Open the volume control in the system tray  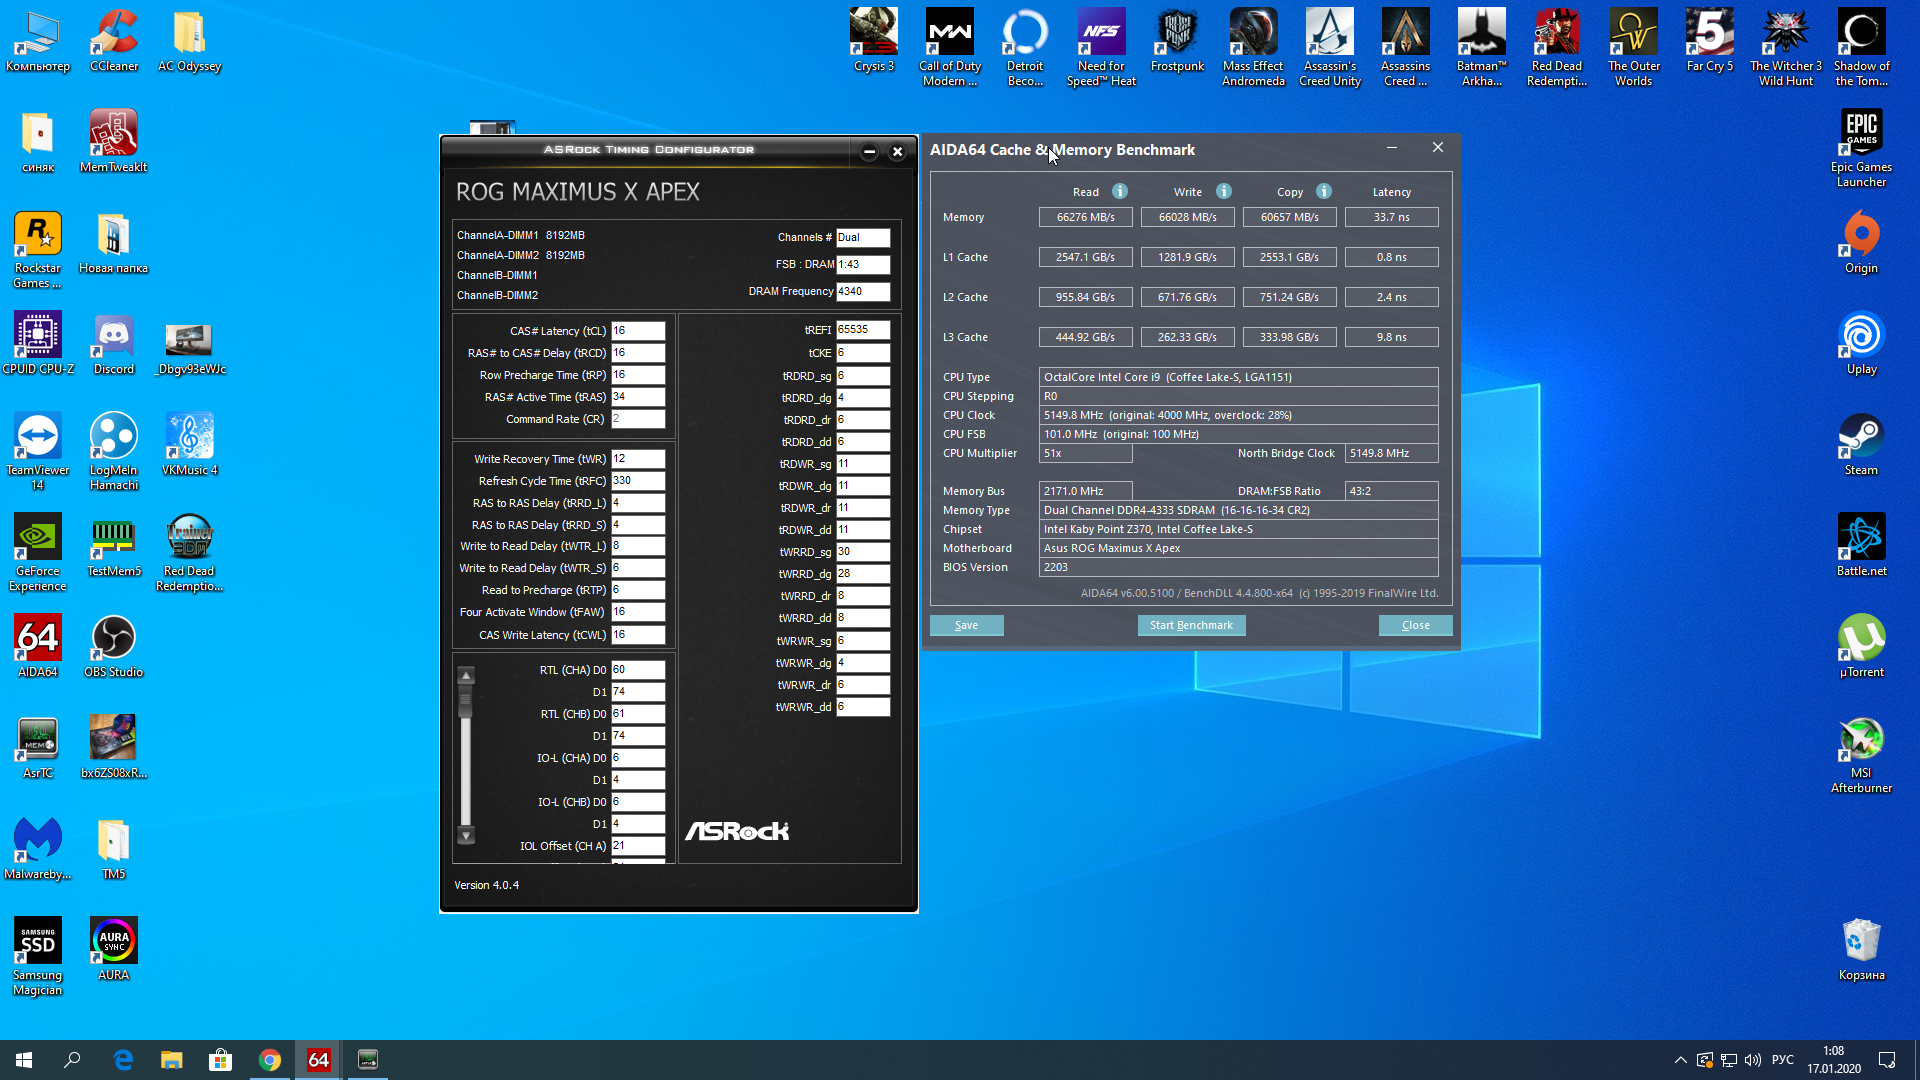pyautogui.click(x=1753, y=1060)
